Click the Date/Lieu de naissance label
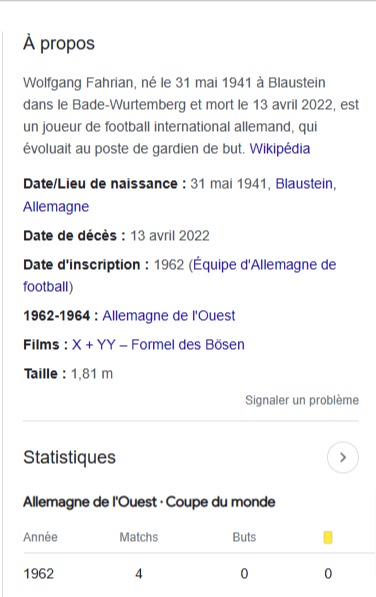The width and height of the screenshot is (376, 597). pos(105,184)
